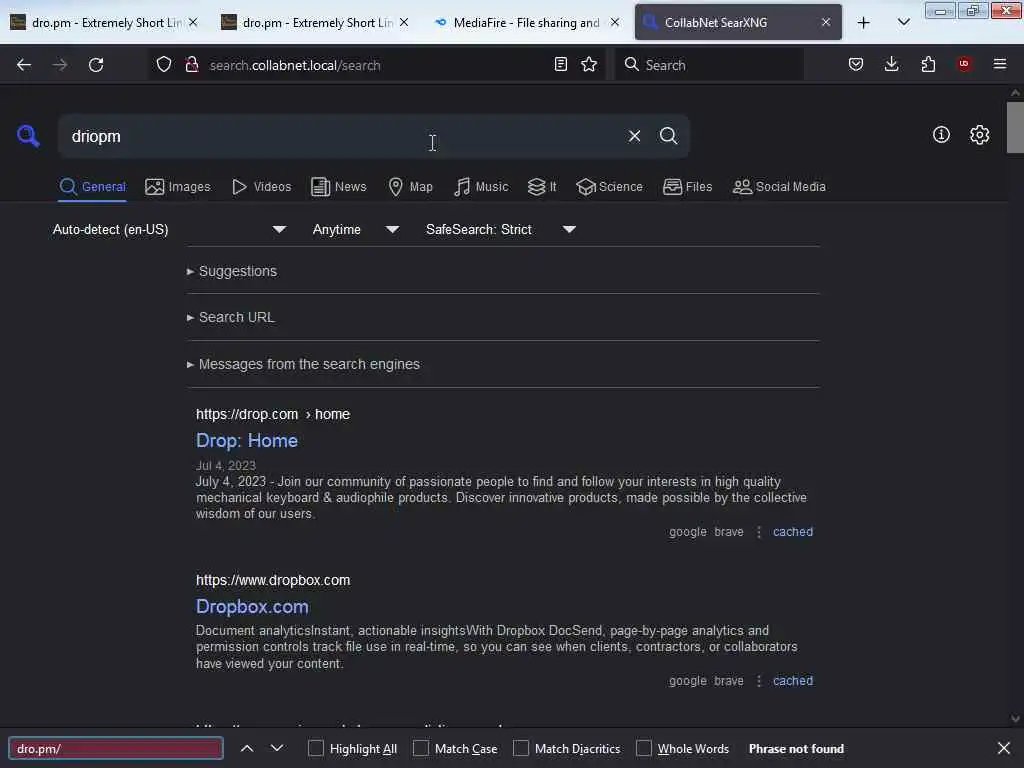Close the find bar
The height and width of the screenshot is (768, 1024).
(1004, 748)
